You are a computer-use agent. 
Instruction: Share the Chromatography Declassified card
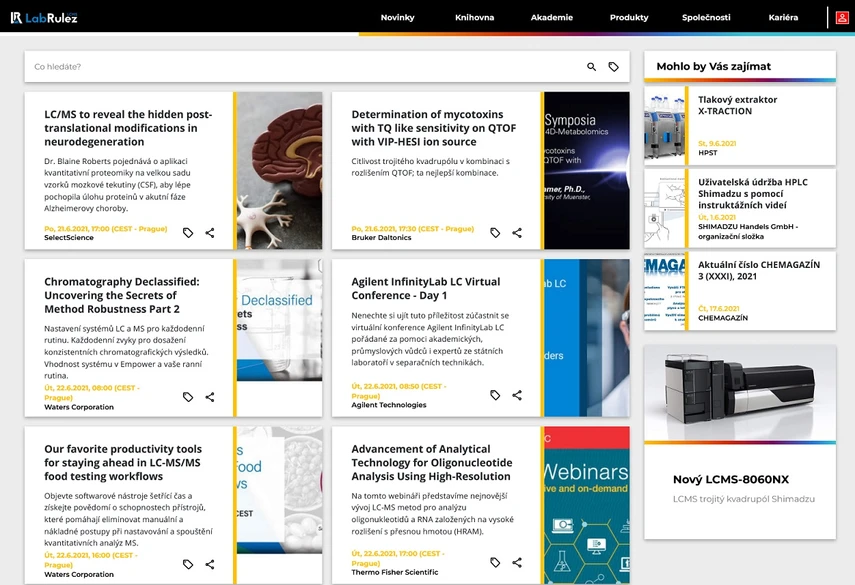(x=210, y=397)
